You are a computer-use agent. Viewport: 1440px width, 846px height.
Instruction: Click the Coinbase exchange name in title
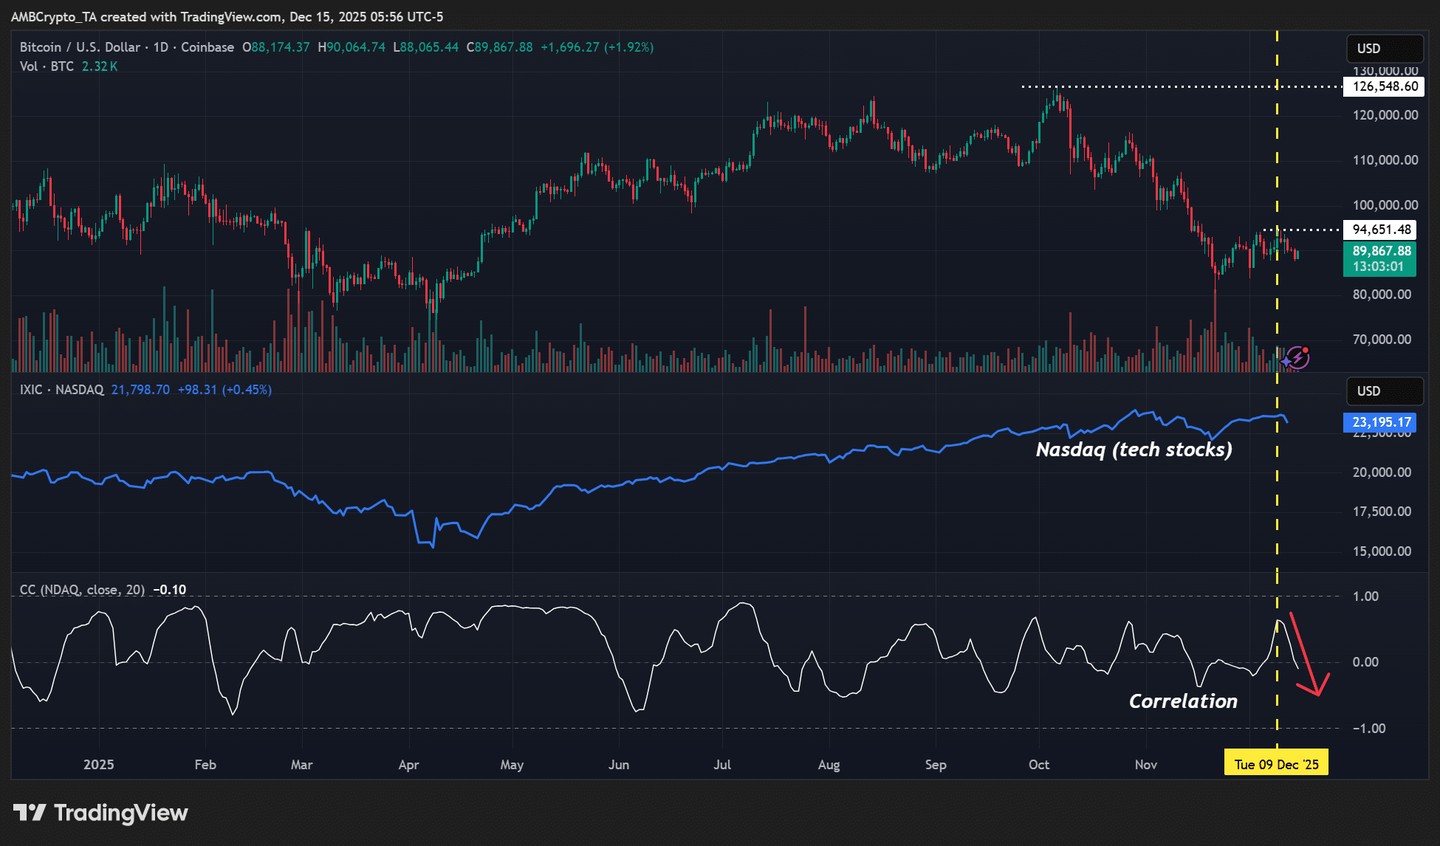point(207,47)
